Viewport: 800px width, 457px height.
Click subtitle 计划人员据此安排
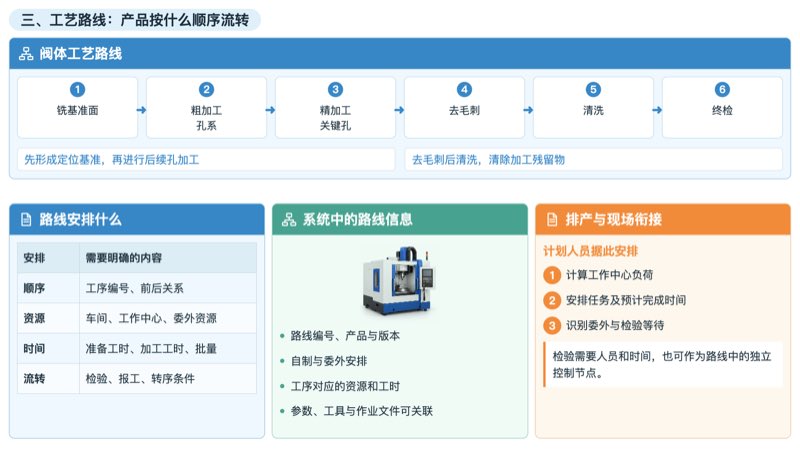coord(591,251)
